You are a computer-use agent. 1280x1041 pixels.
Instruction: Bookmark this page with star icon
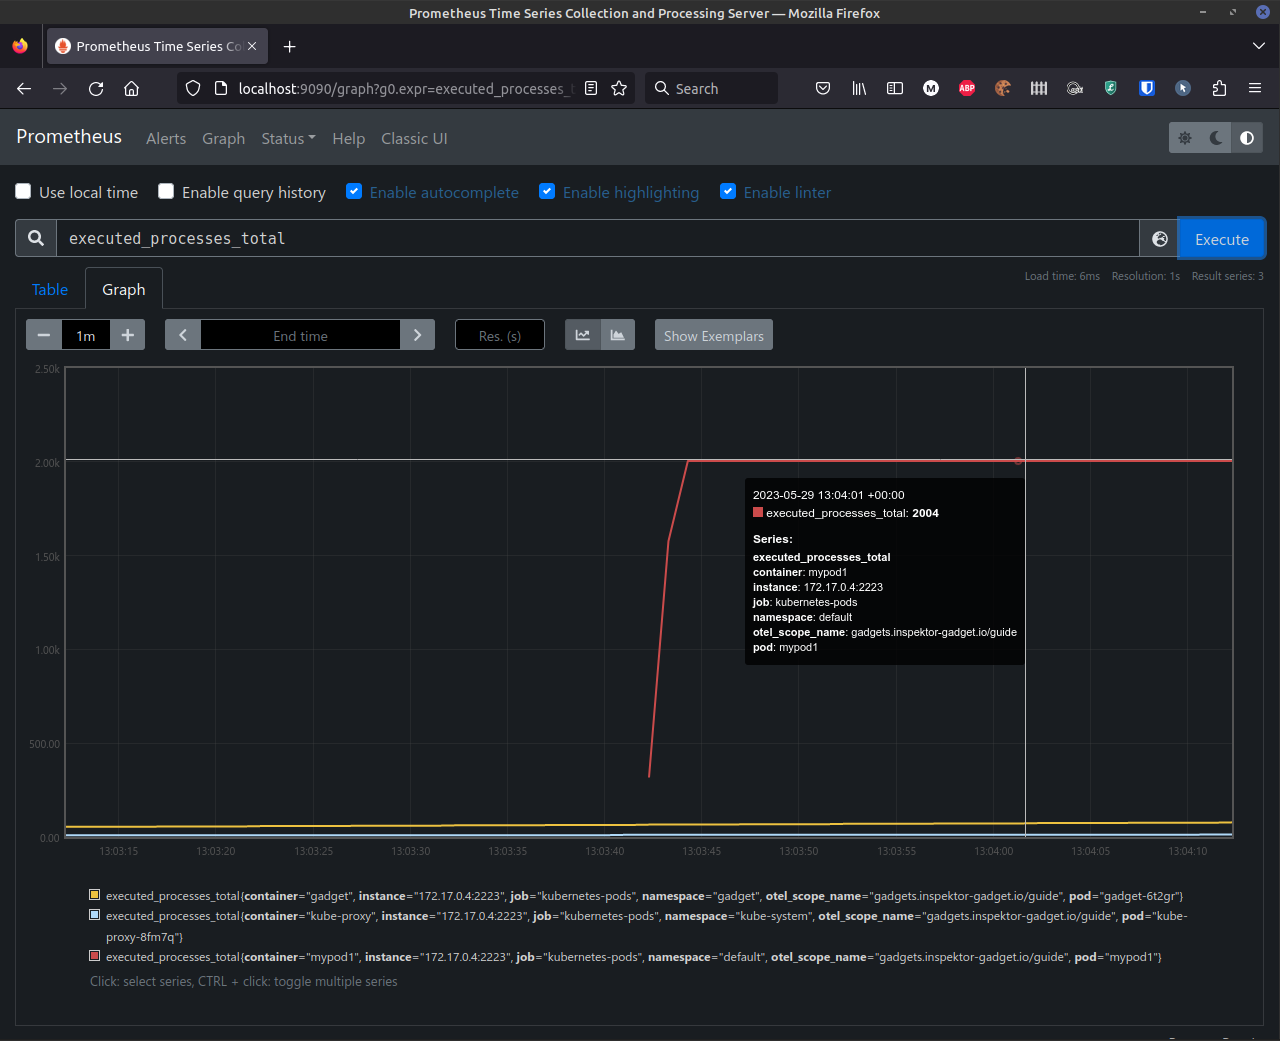(619, 88)
